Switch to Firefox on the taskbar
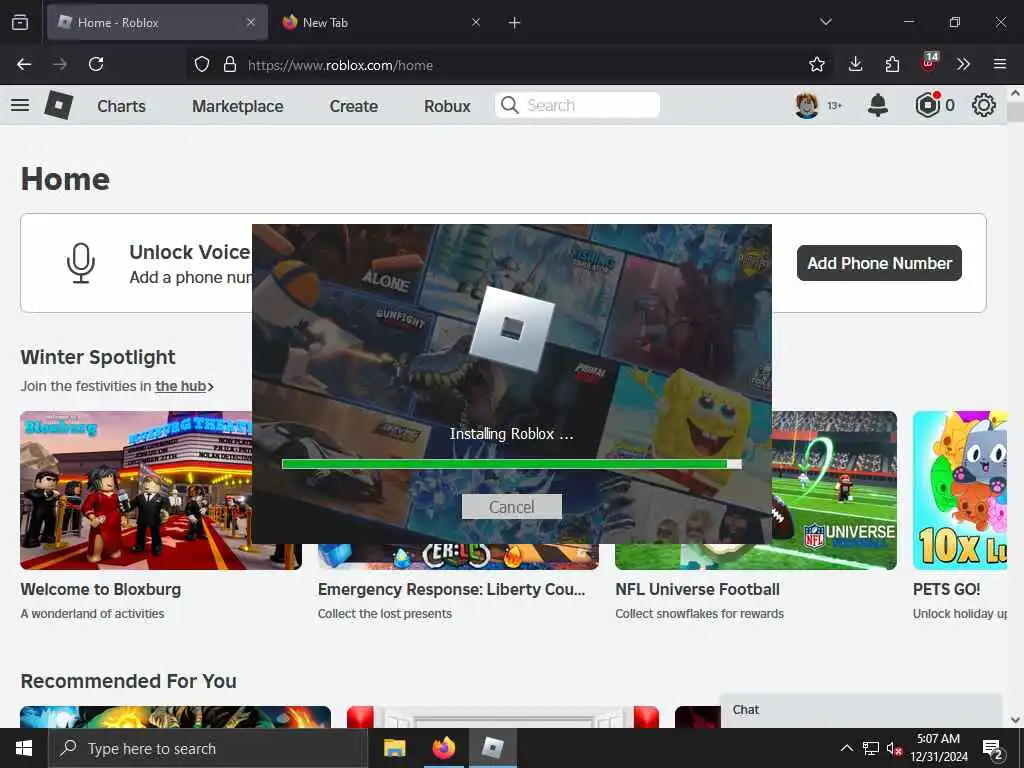Viewport: 1024px width, 768px height. coord(443,748)
